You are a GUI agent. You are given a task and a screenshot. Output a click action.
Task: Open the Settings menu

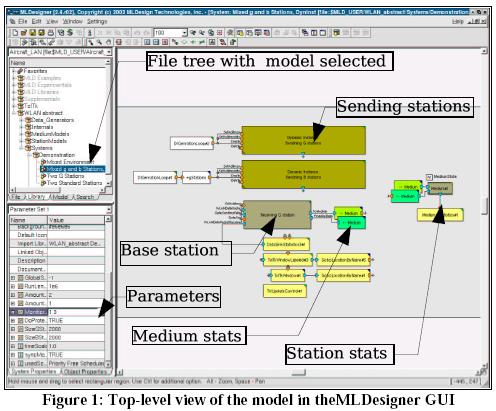click(97, 21)
